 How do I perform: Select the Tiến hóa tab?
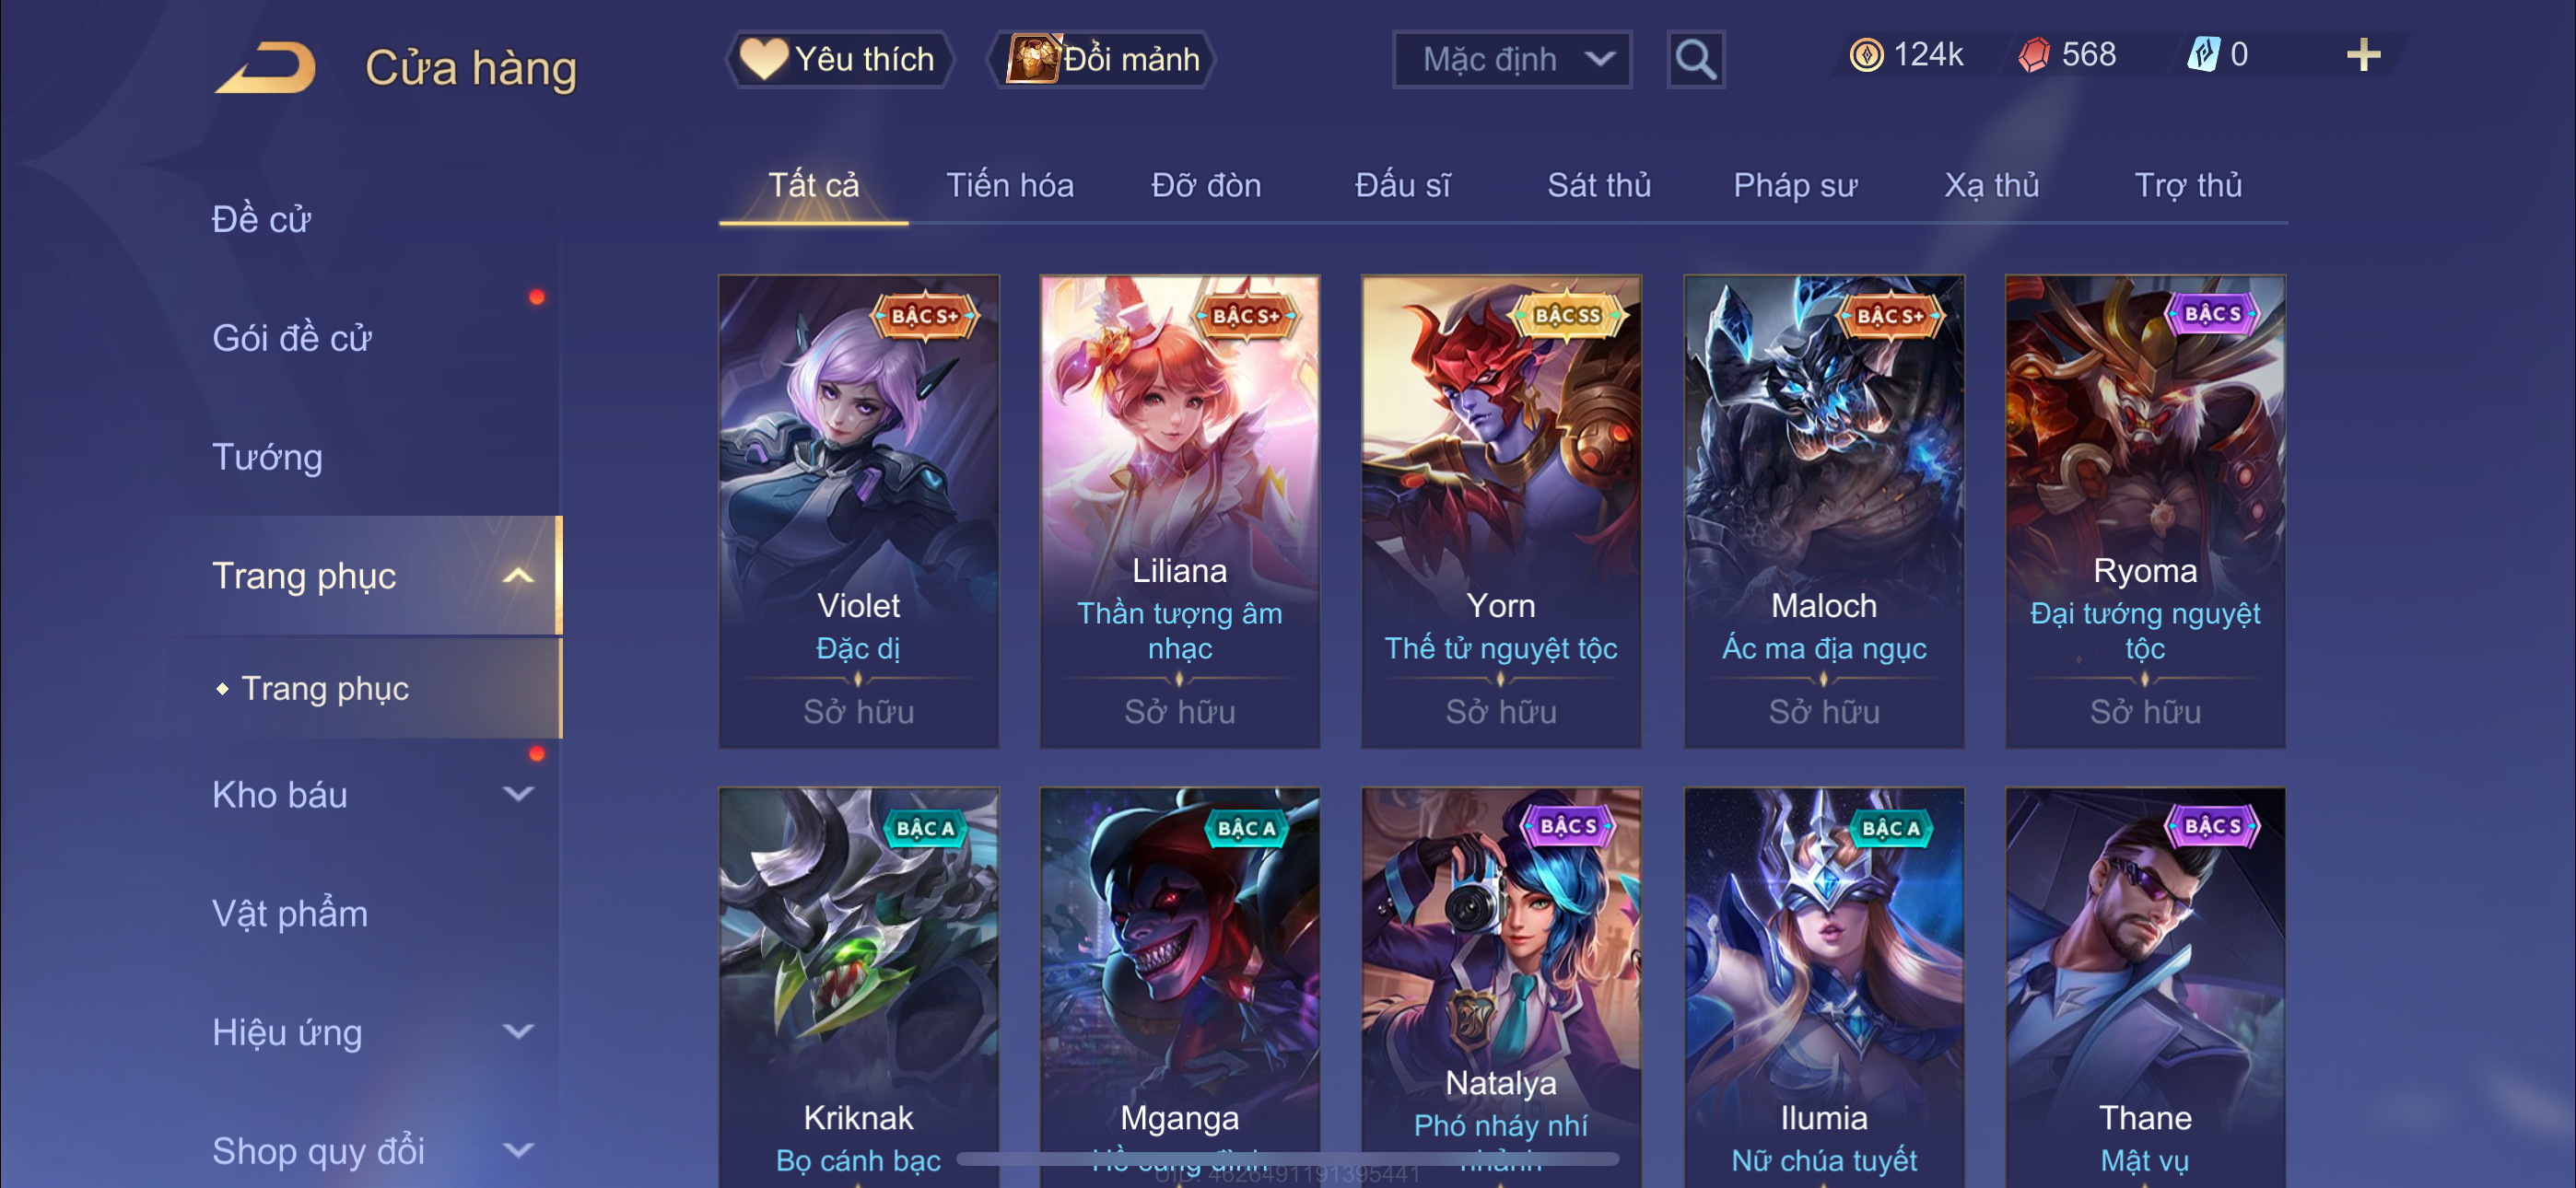[x=1009, y=186]
